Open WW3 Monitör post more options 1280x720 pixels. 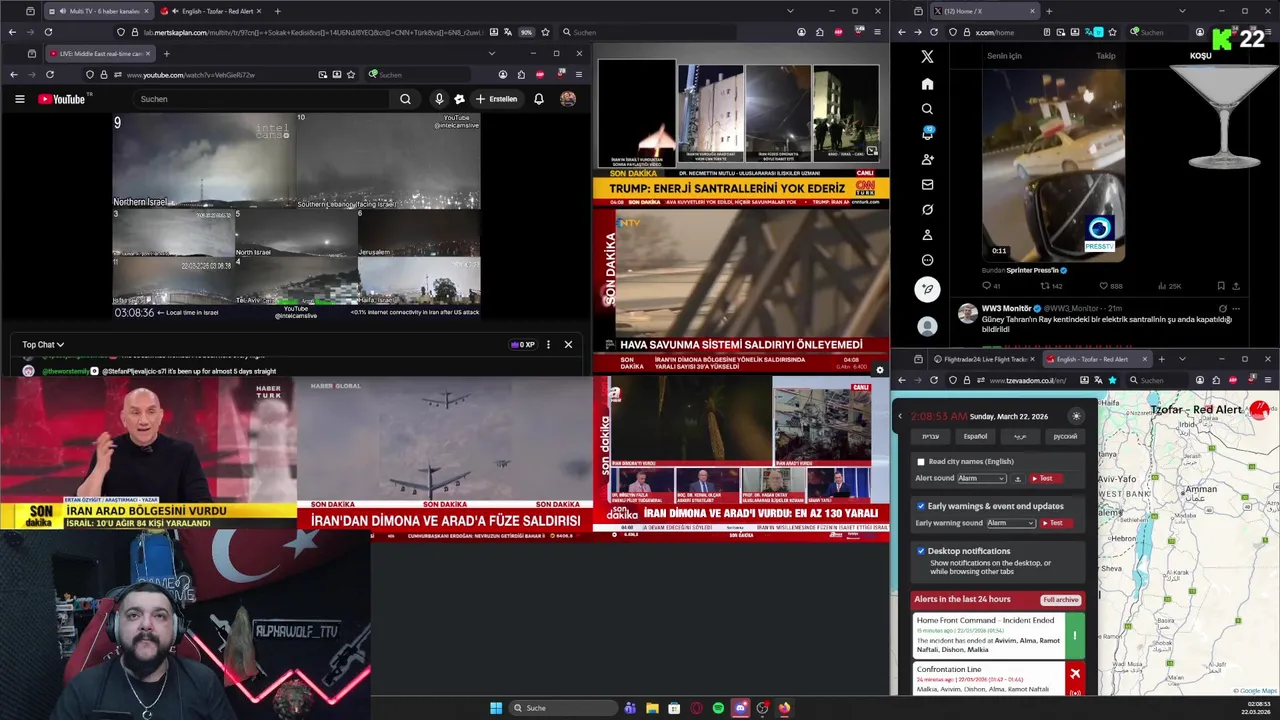tap(1237, 308)
